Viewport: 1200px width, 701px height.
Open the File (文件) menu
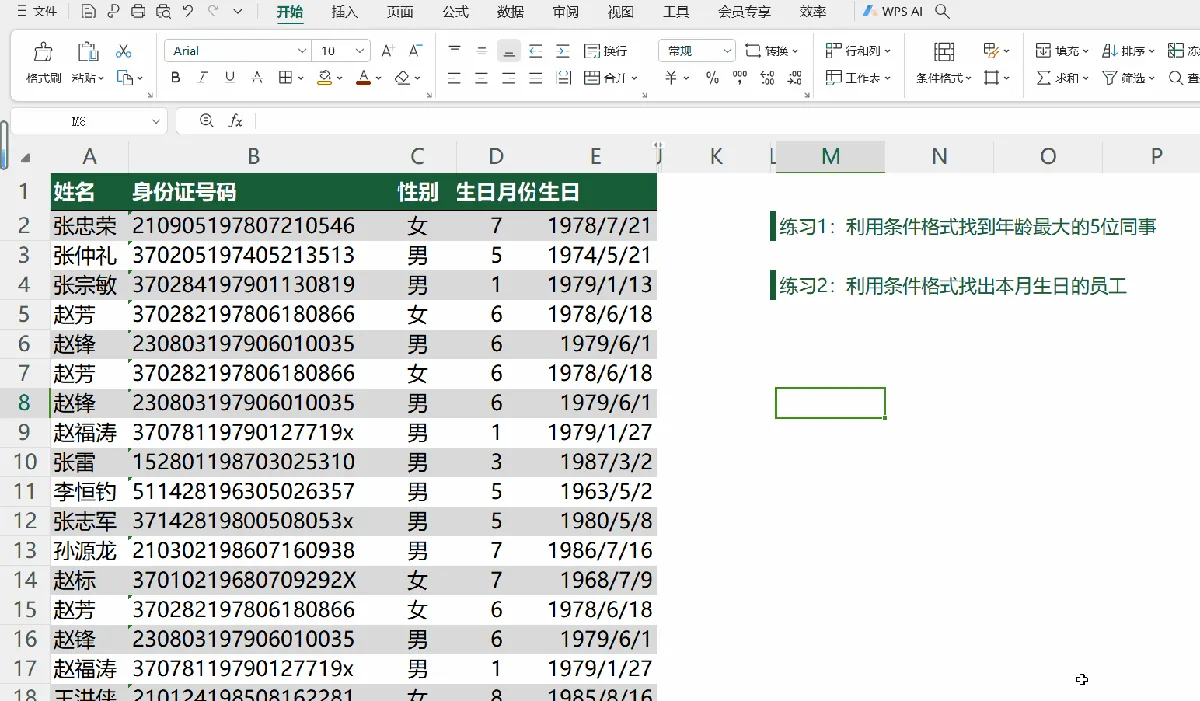(x=37, y=12)
